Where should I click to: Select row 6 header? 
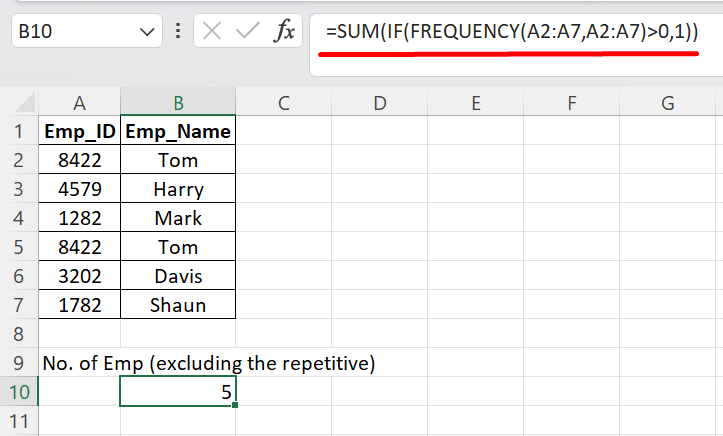point(18,276)
